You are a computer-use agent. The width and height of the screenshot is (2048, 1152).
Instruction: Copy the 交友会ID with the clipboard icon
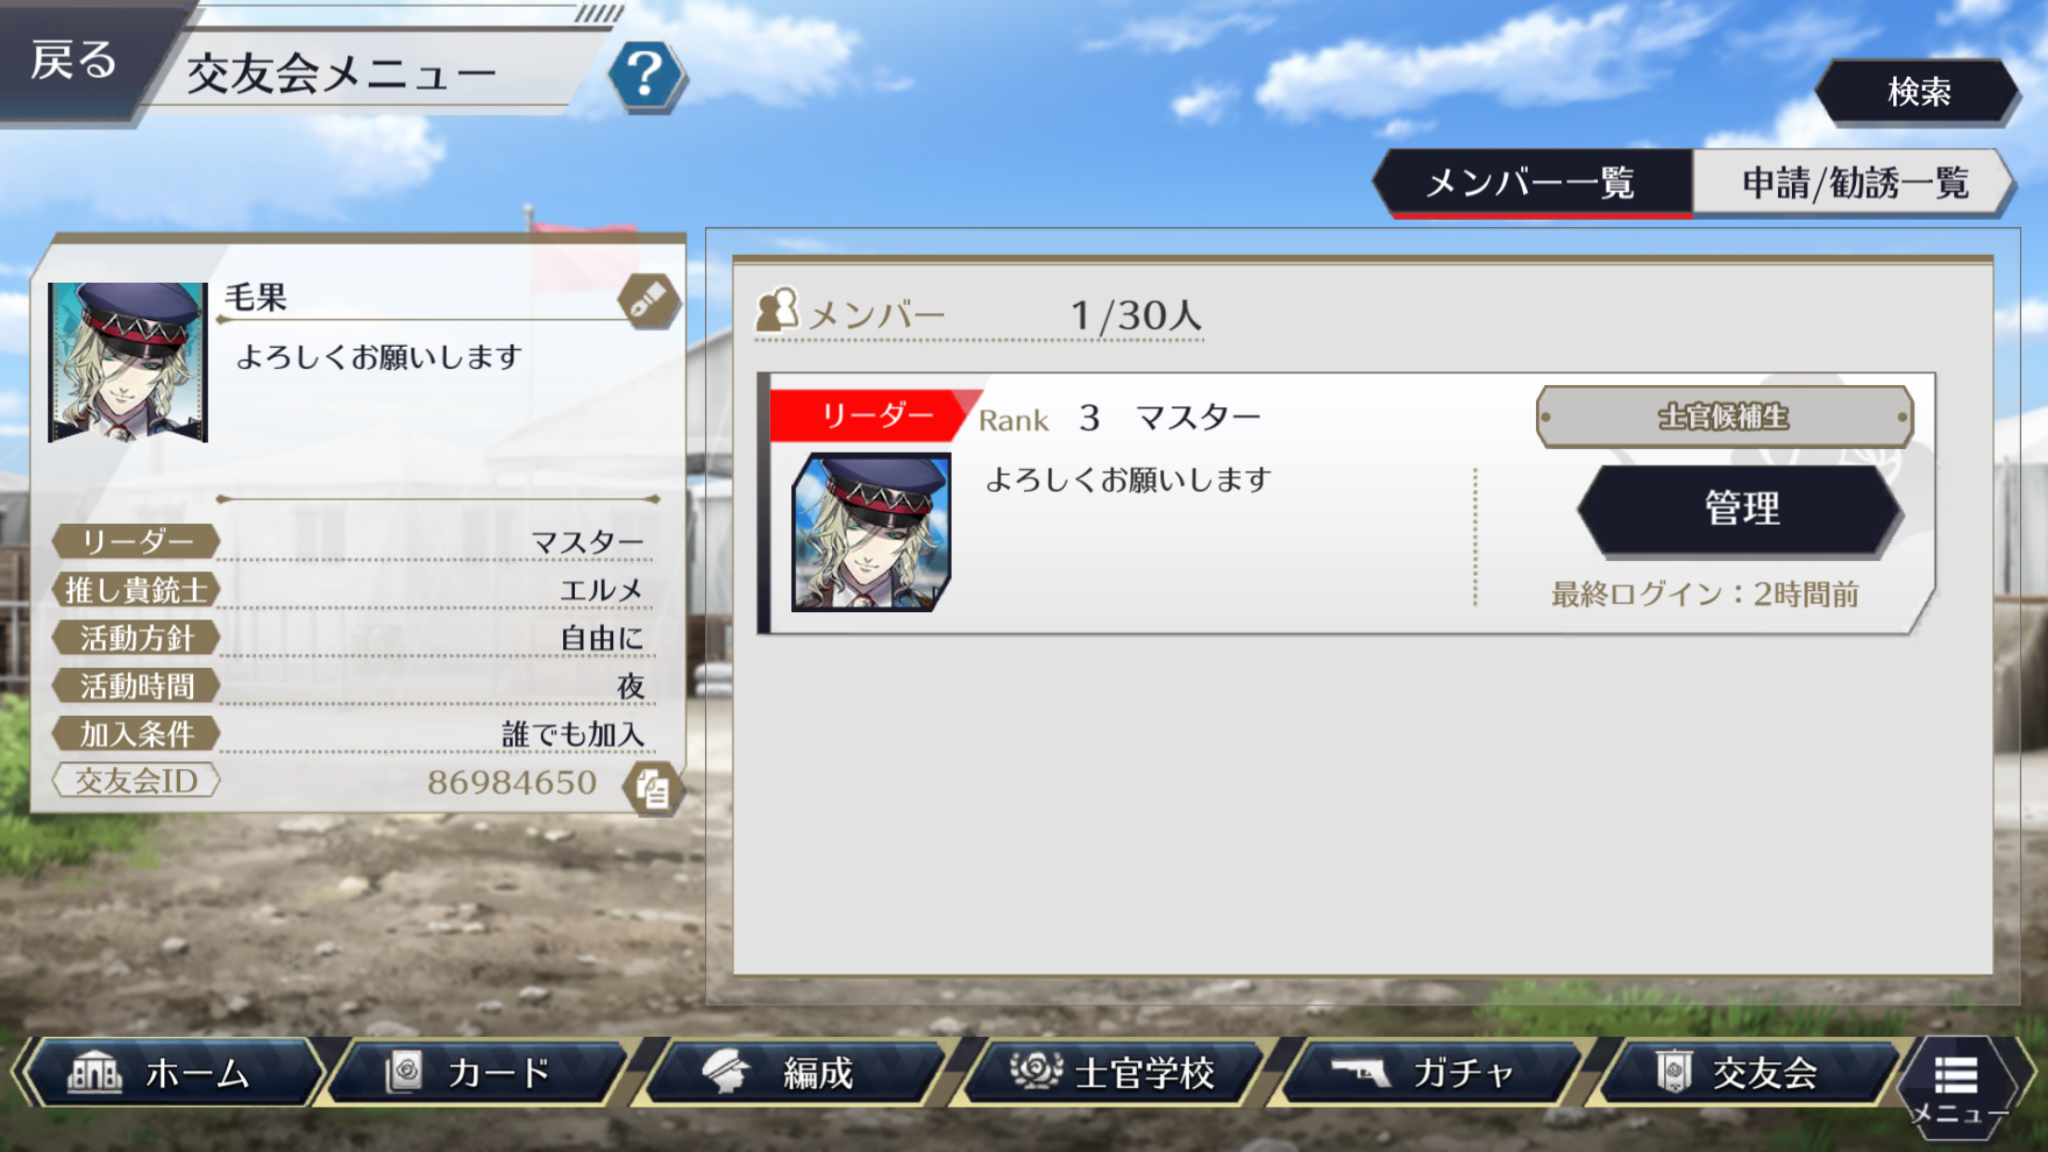point(653,788)
